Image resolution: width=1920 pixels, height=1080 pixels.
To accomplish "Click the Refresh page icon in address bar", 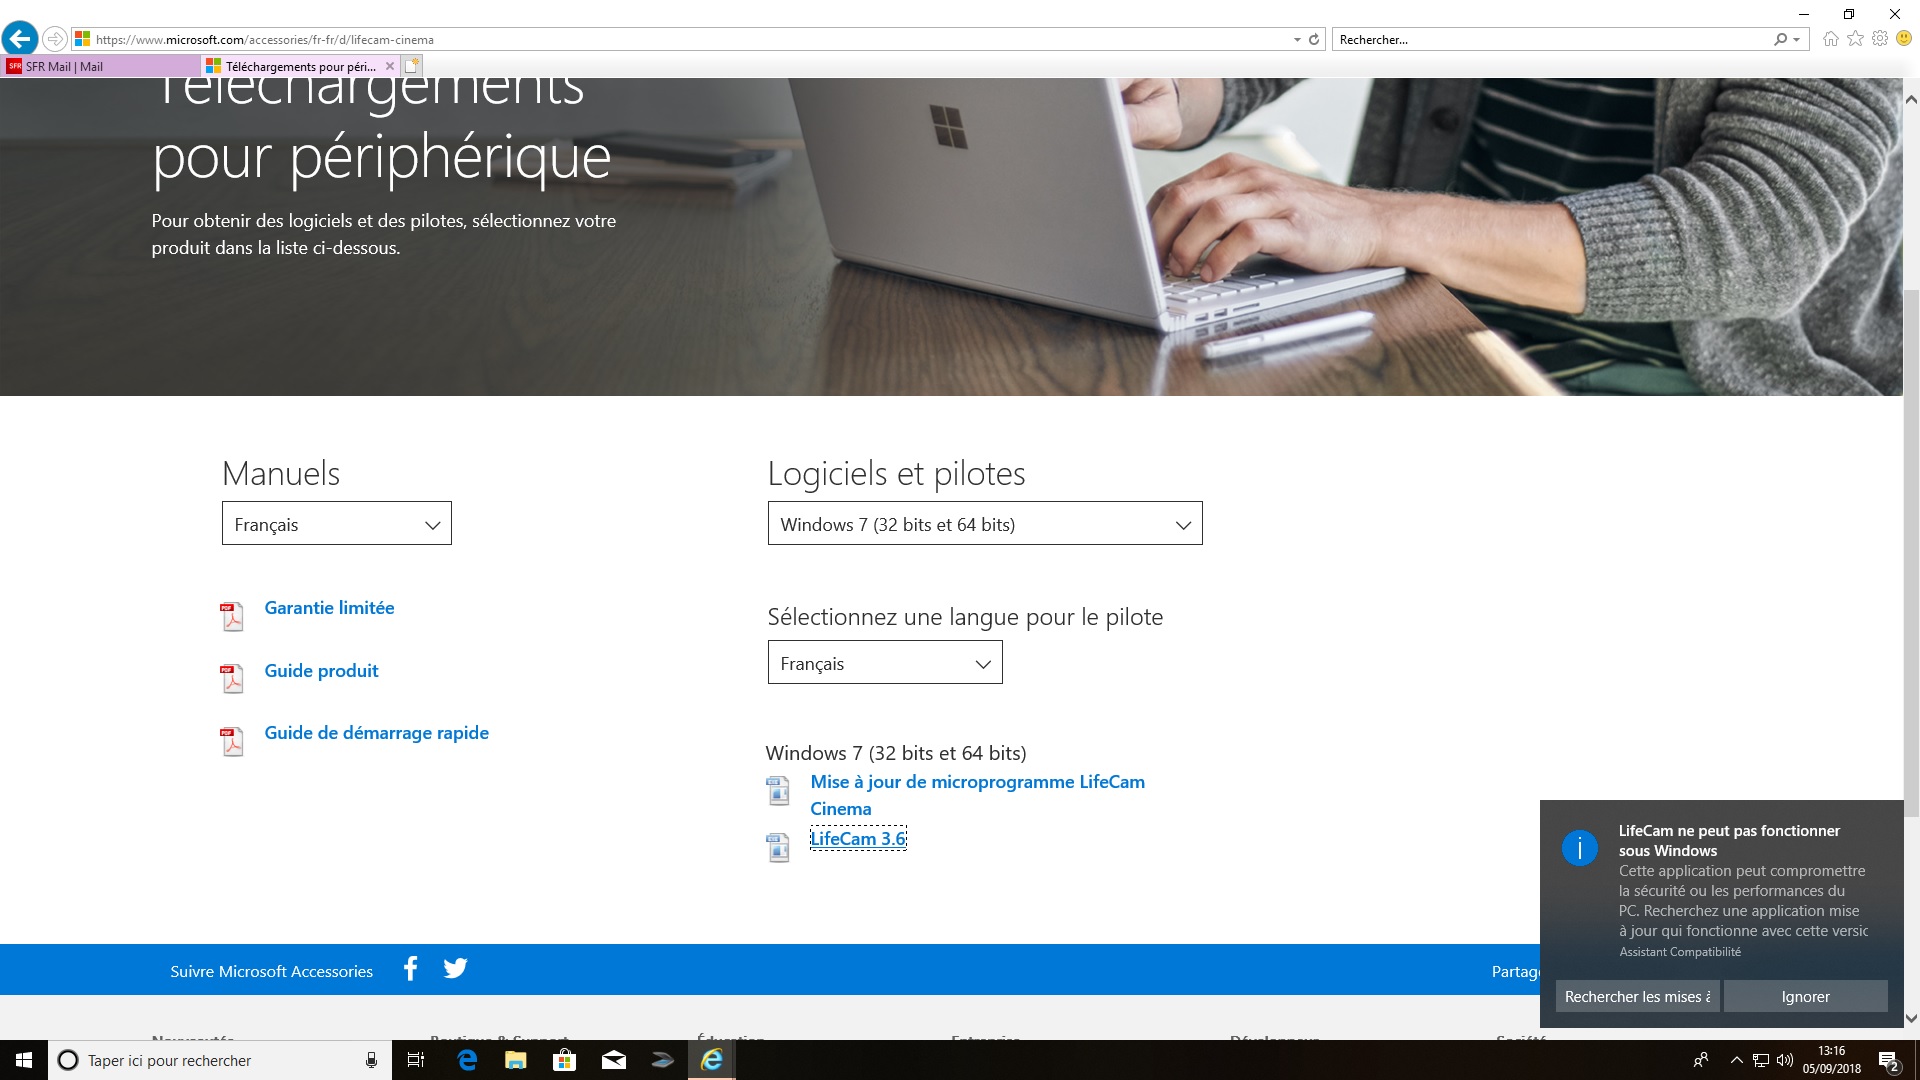I will point(1314,40).
